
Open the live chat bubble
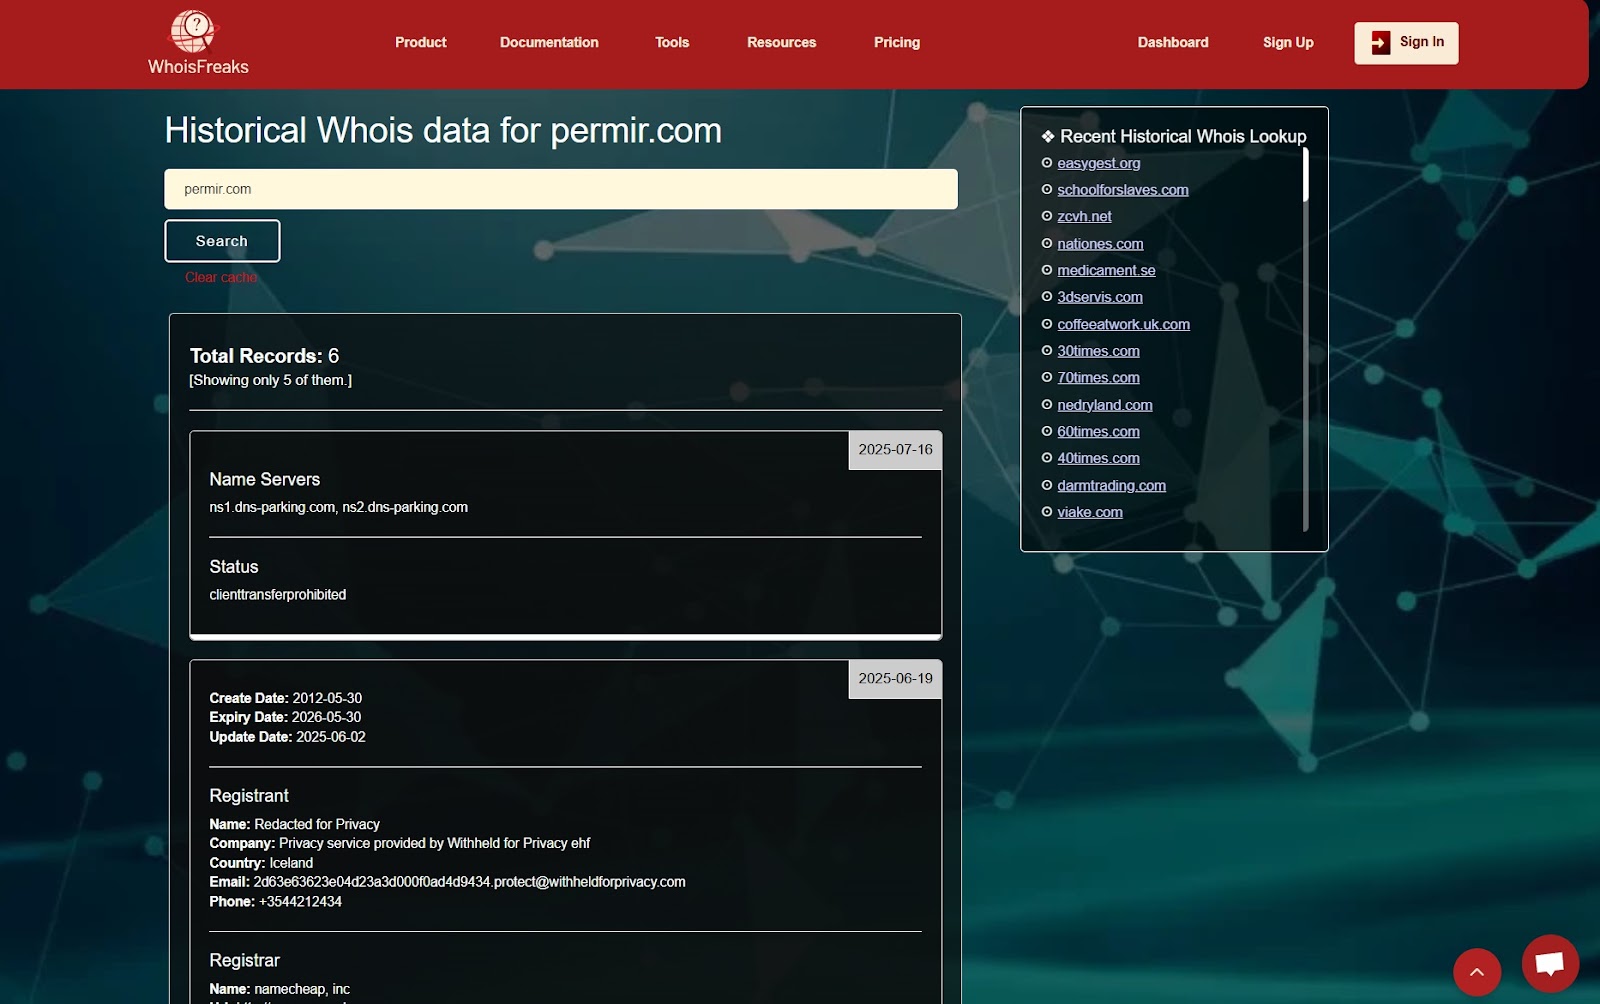coord(1549,963)
